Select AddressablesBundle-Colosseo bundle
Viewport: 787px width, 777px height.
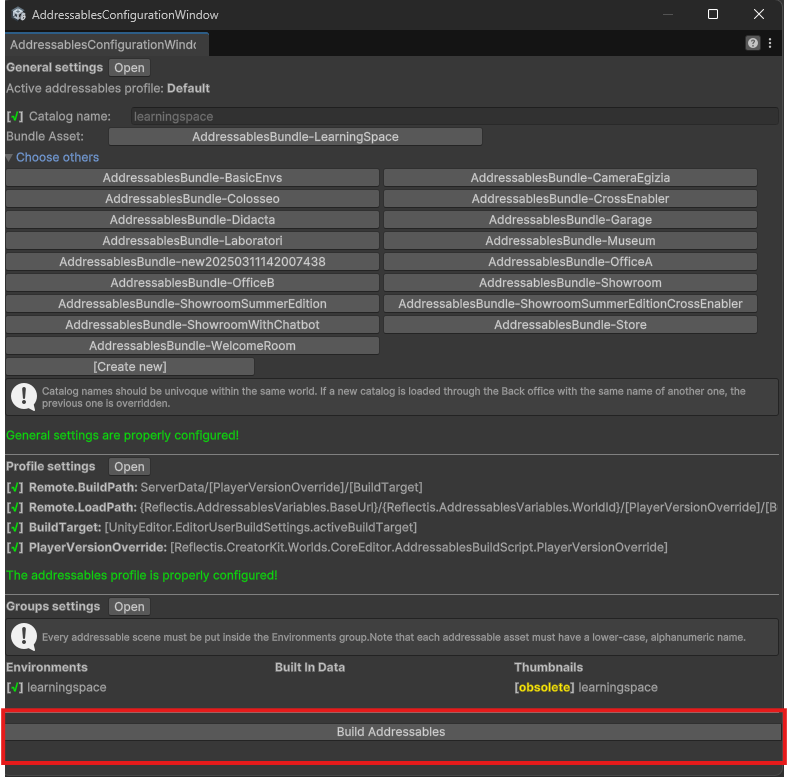point(192,199)
